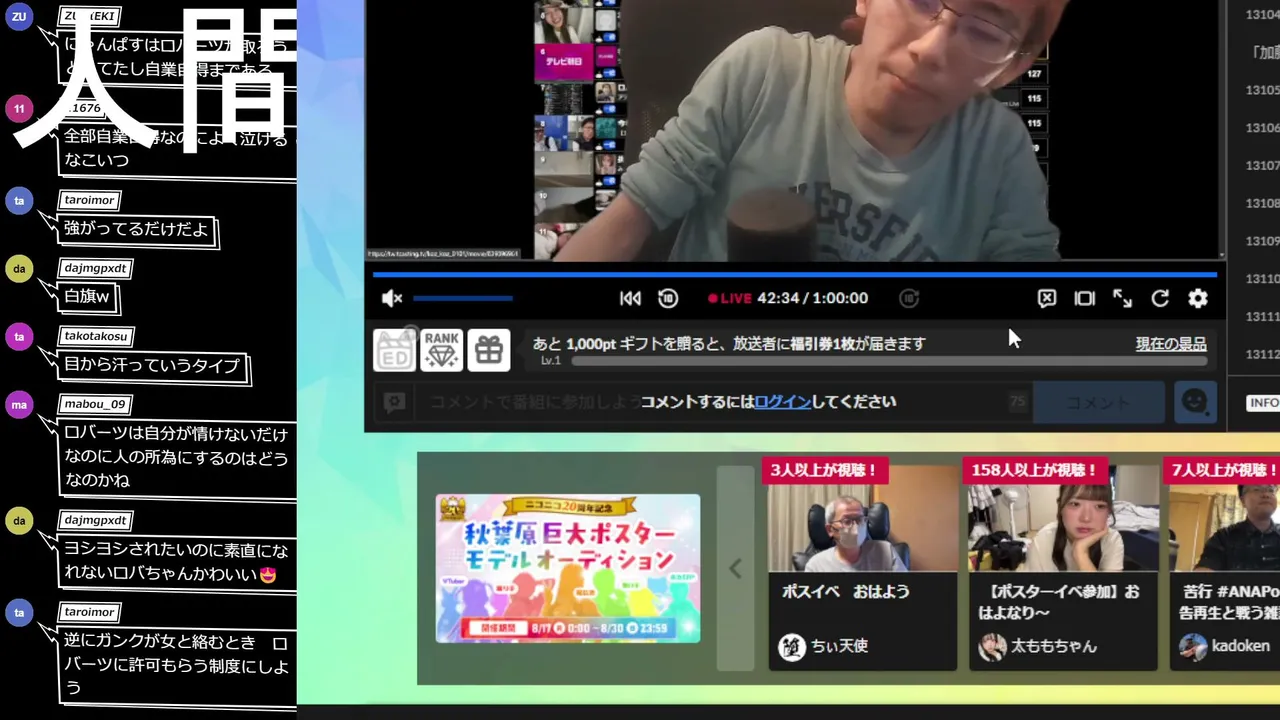Reload the player icon
1280x720 pixels.
tap(1160, 298)
